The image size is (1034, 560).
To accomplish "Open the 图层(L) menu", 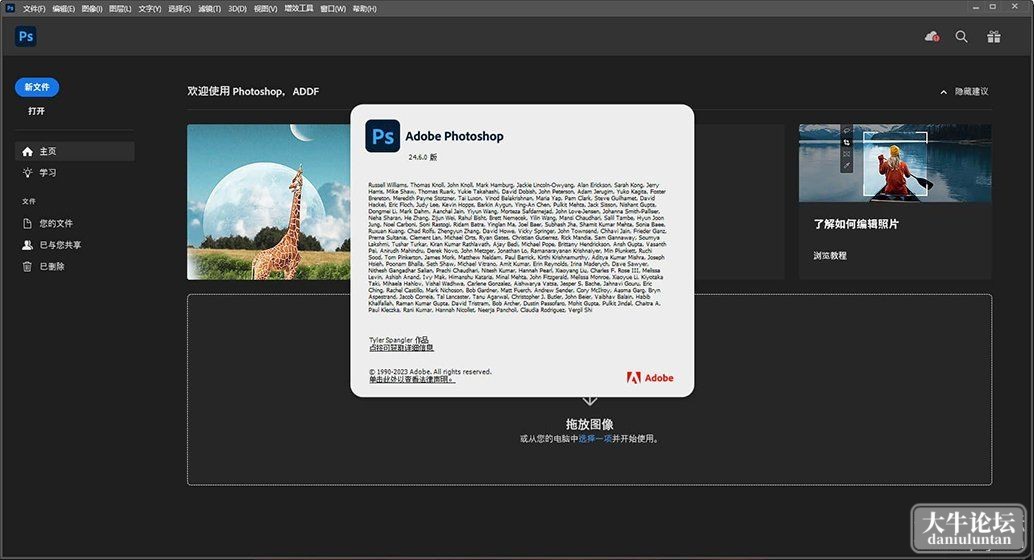I will point(120,9).
